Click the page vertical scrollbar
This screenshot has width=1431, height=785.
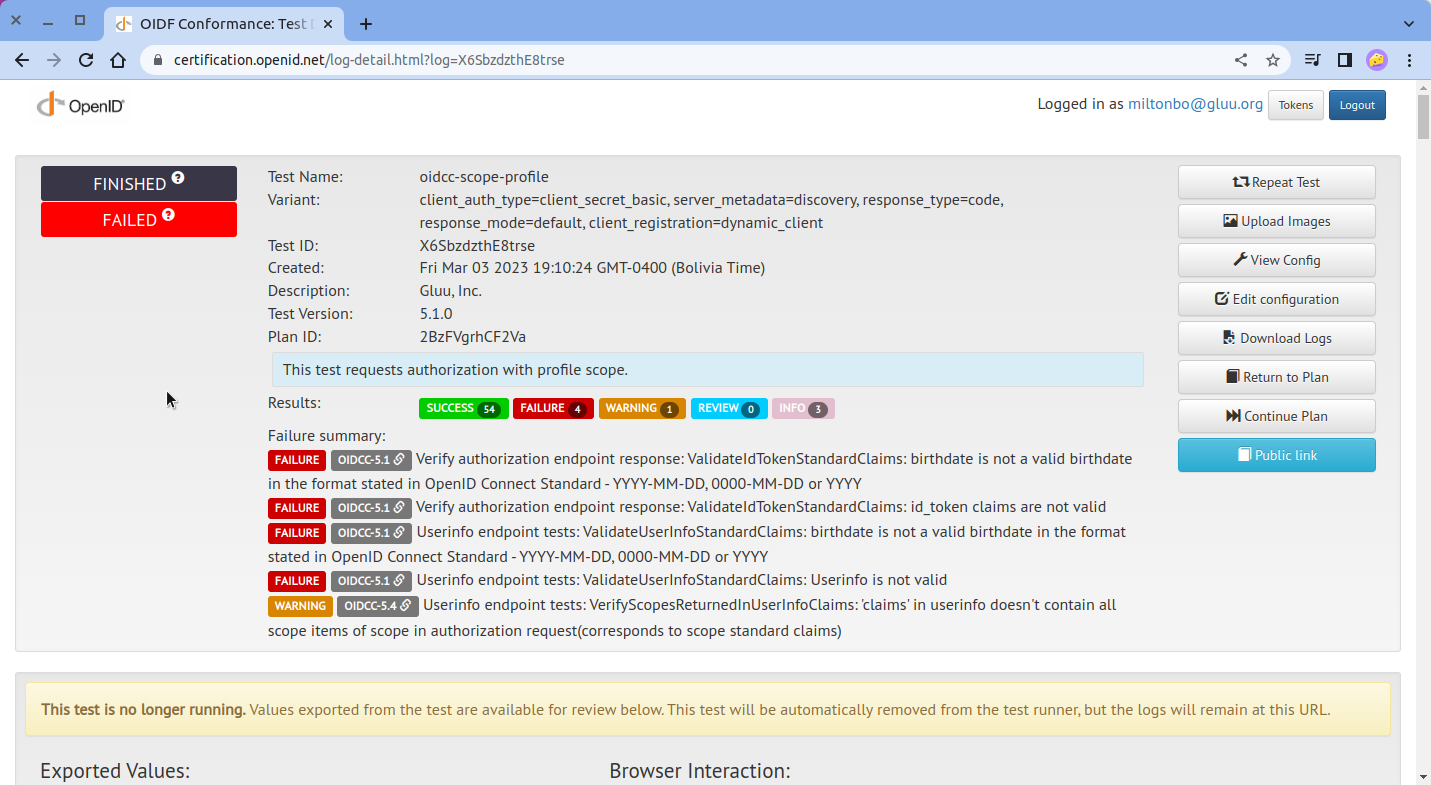point(1424,115)
